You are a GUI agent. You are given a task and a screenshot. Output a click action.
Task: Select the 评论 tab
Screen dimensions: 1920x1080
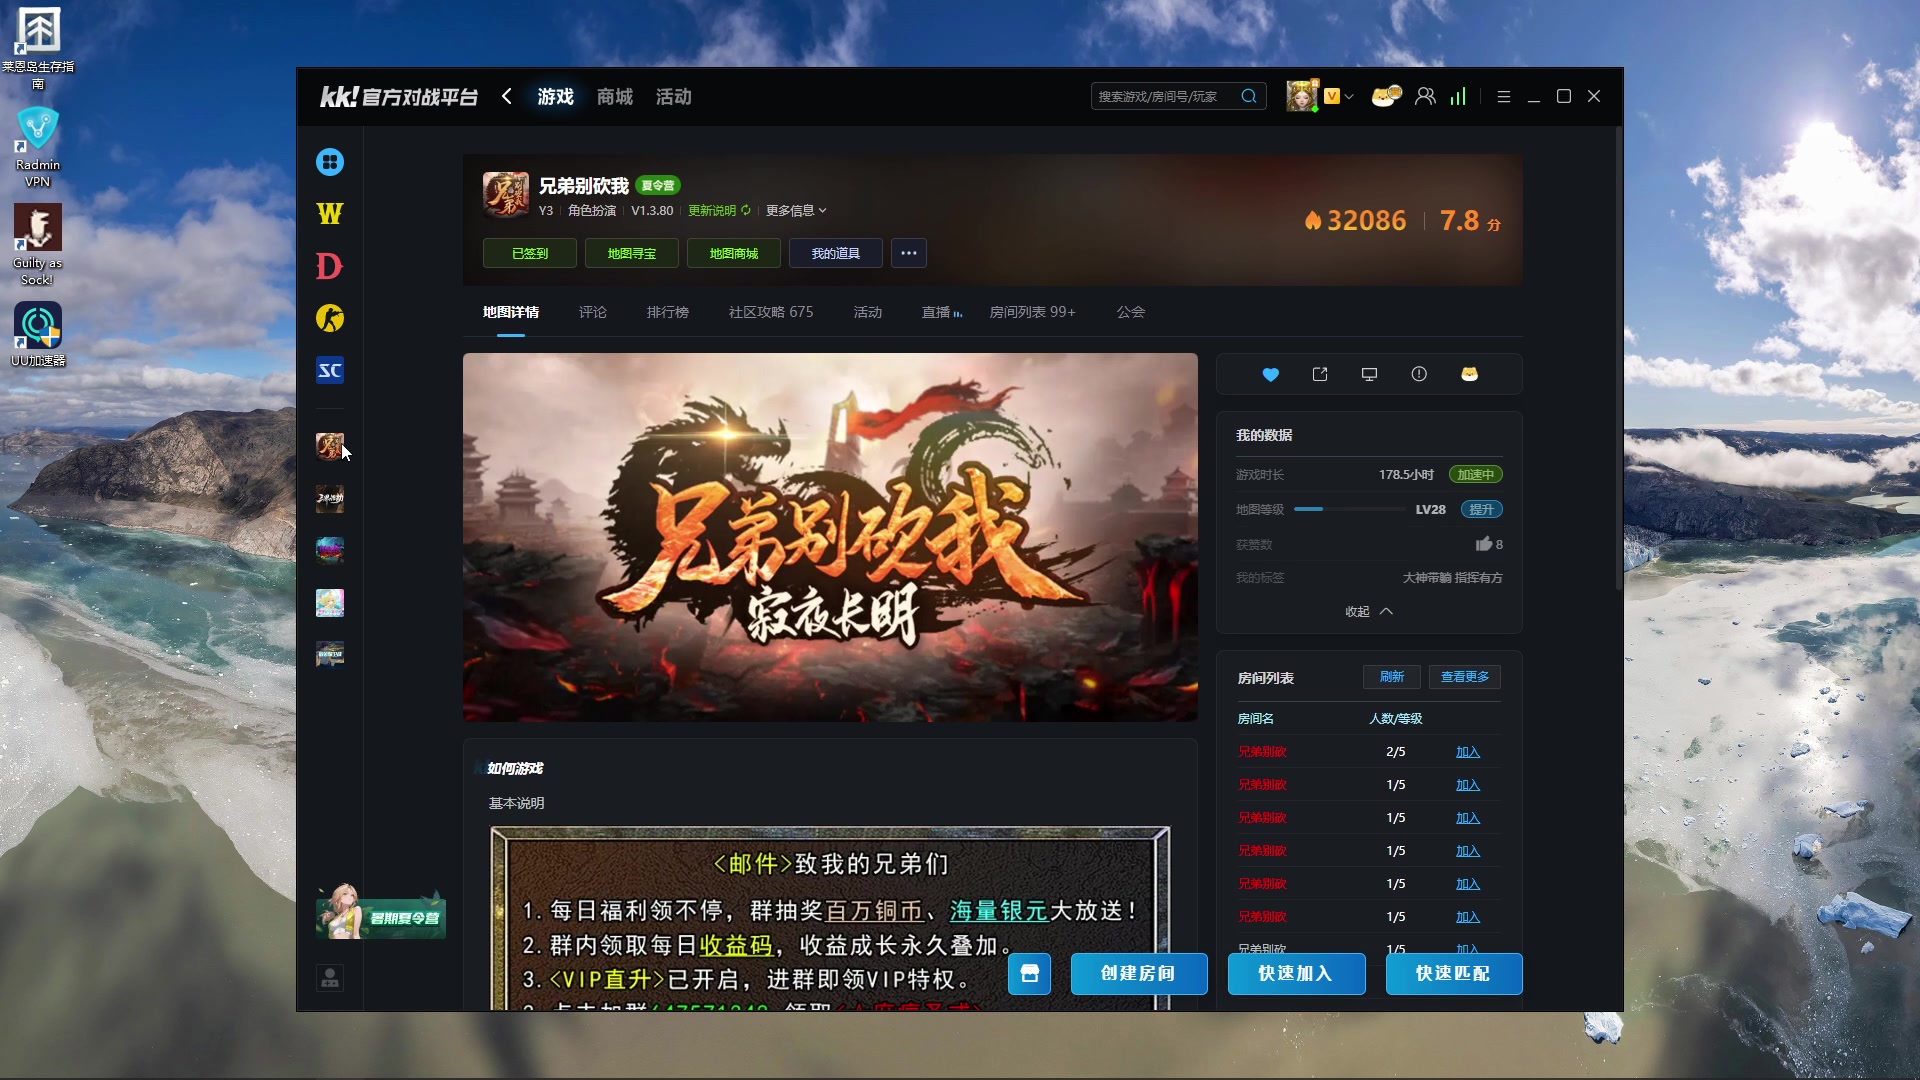[x=593, y=312]
